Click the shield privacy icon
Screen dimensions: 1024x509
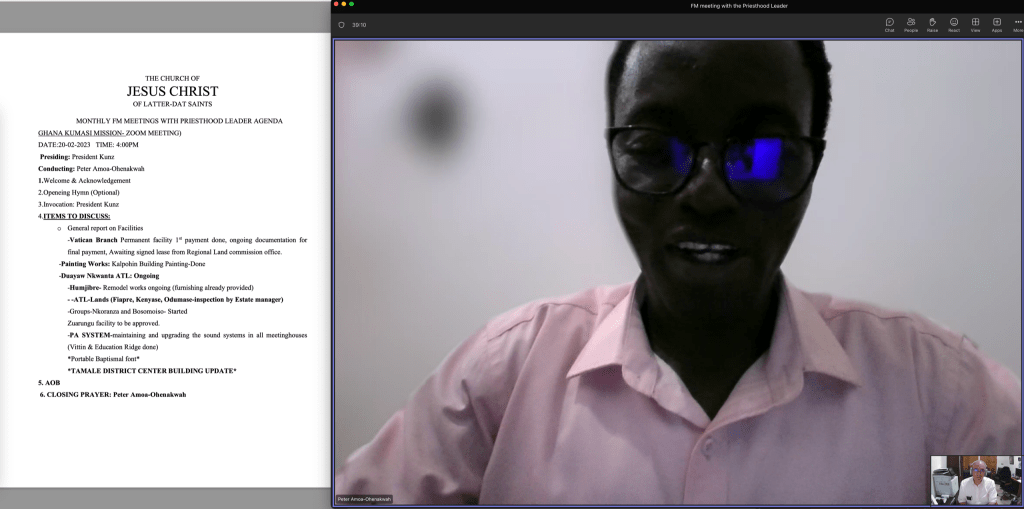click(x=342, y=25)
